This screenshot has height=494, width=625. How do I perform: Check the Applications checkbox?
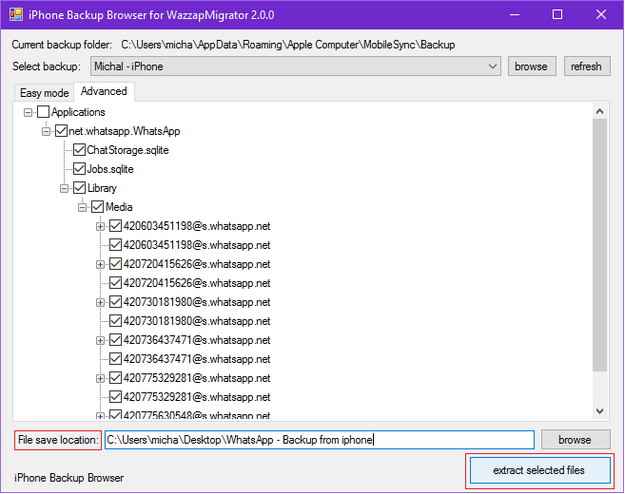(43, 112)
